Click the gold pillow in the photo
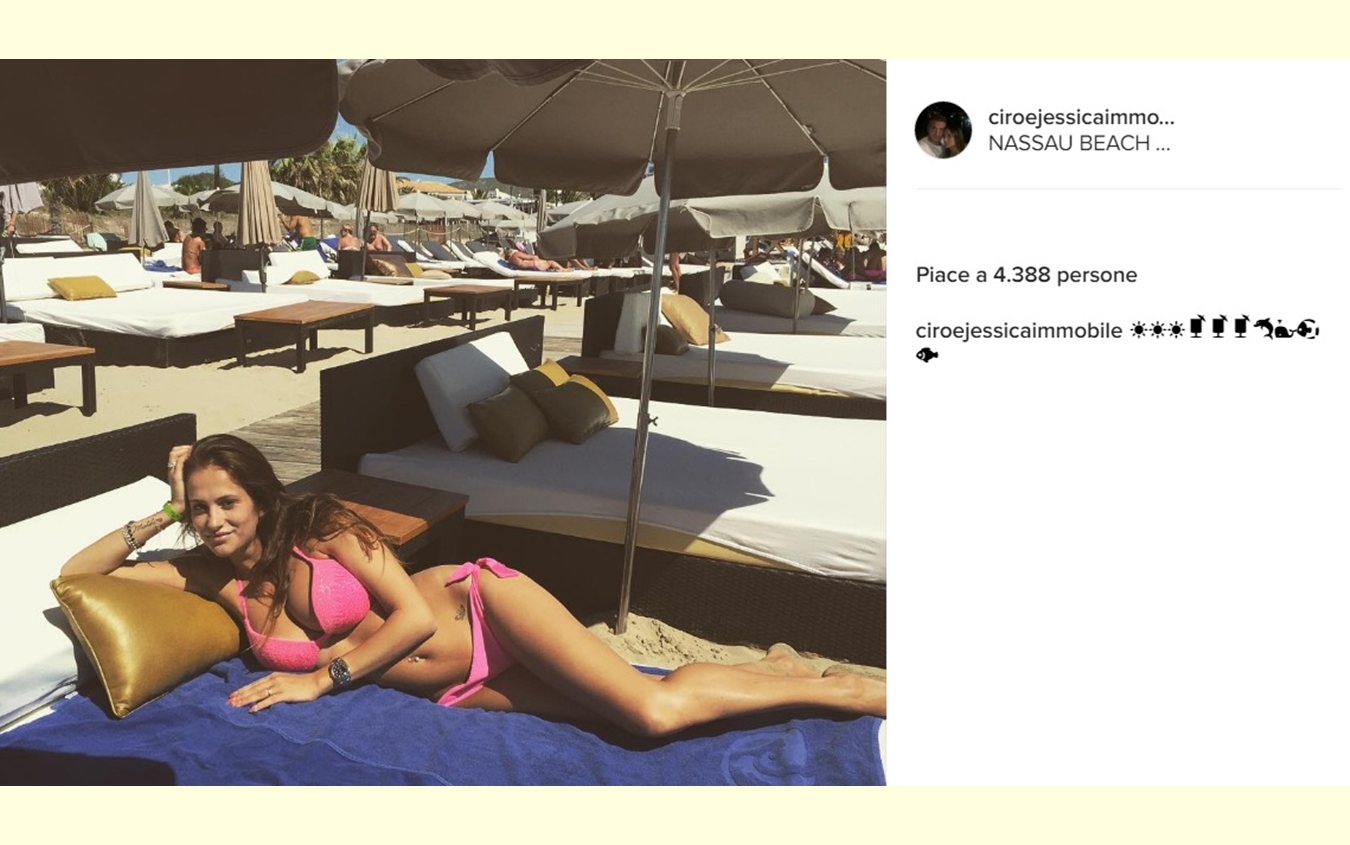 click(145, 640)
